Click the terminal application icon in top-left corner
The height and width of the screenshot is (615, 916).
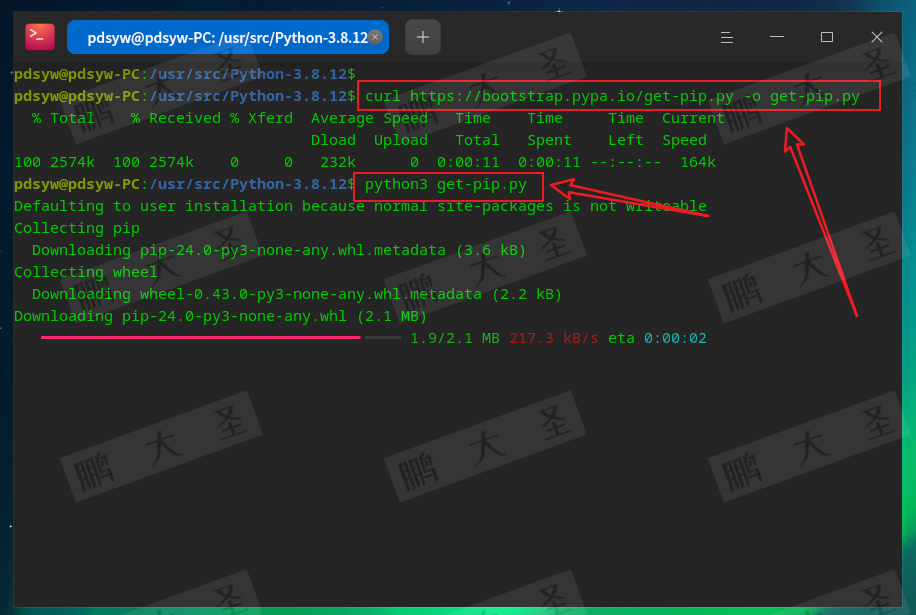pyautogui.click(x=38, y=36)
